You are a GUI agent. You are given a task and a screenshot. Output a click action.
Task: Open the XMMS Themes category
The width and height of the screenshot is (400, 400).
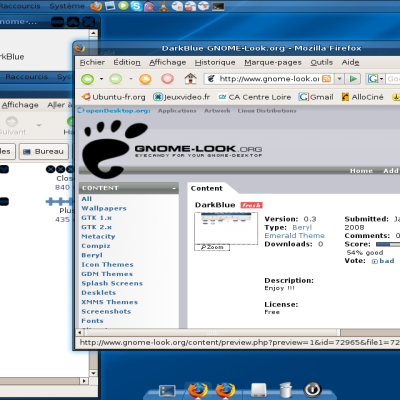pos(110,302)
